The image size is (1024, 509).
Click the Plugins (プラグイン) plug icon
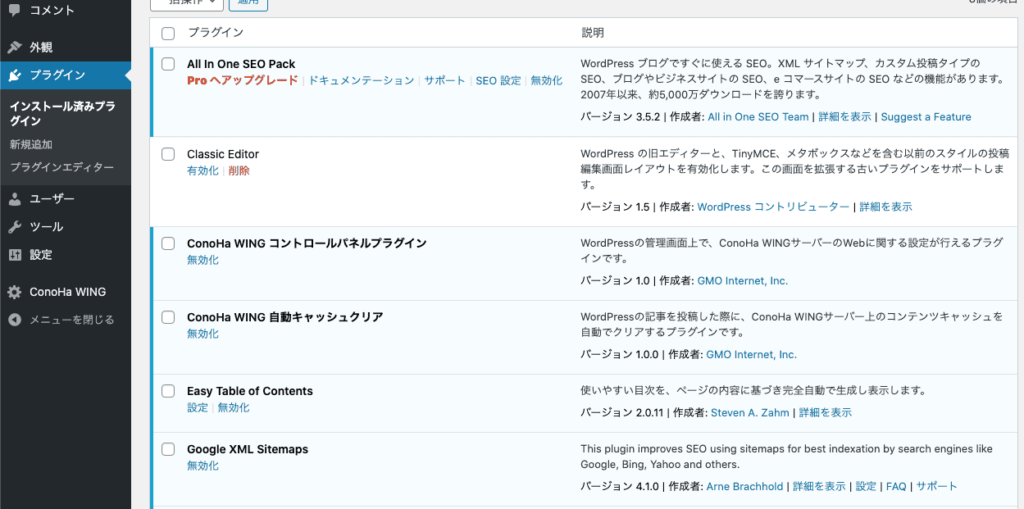[14, 75]
